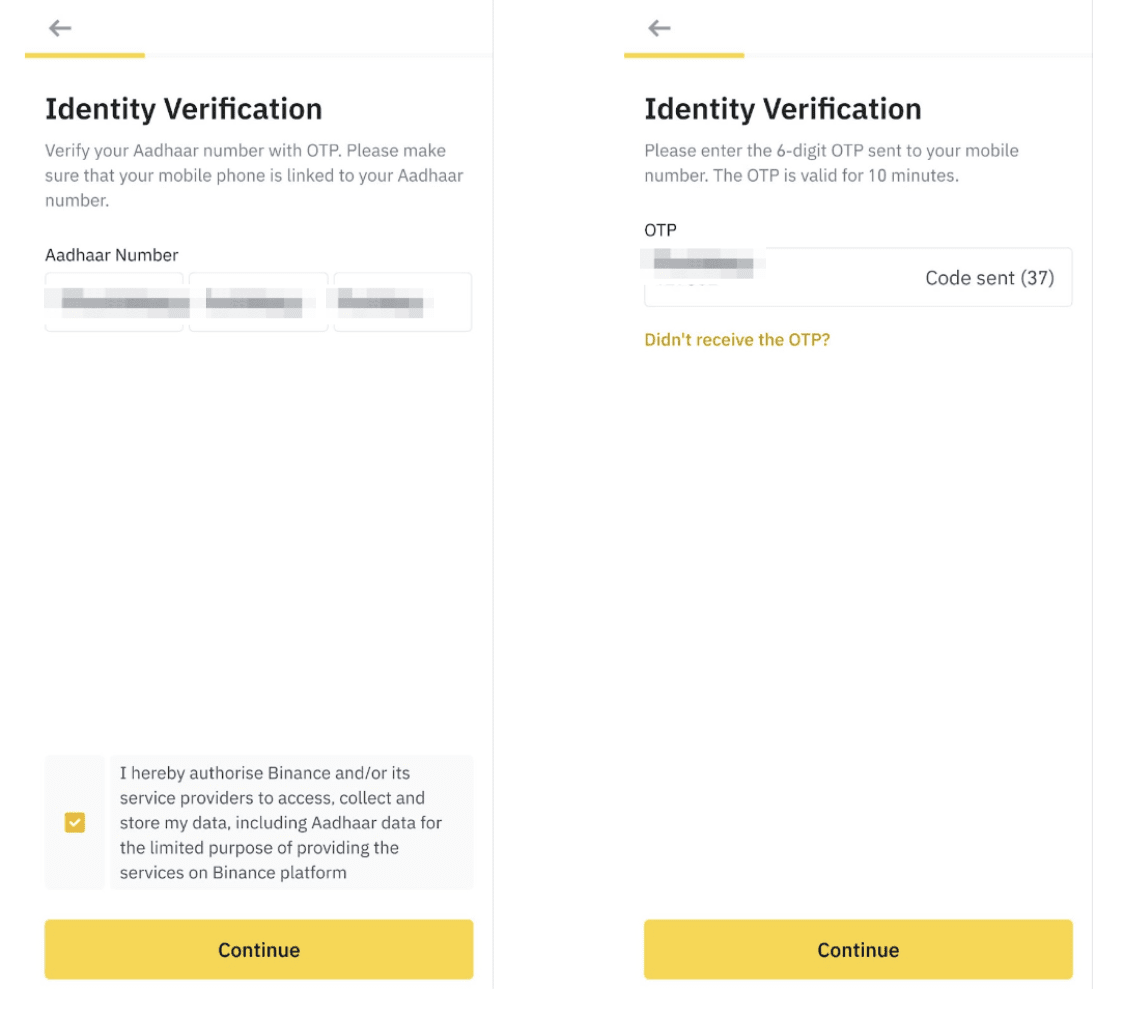
Task: Click the "Please enter the 6-digit OTP" description
Action: click(831, 163)
